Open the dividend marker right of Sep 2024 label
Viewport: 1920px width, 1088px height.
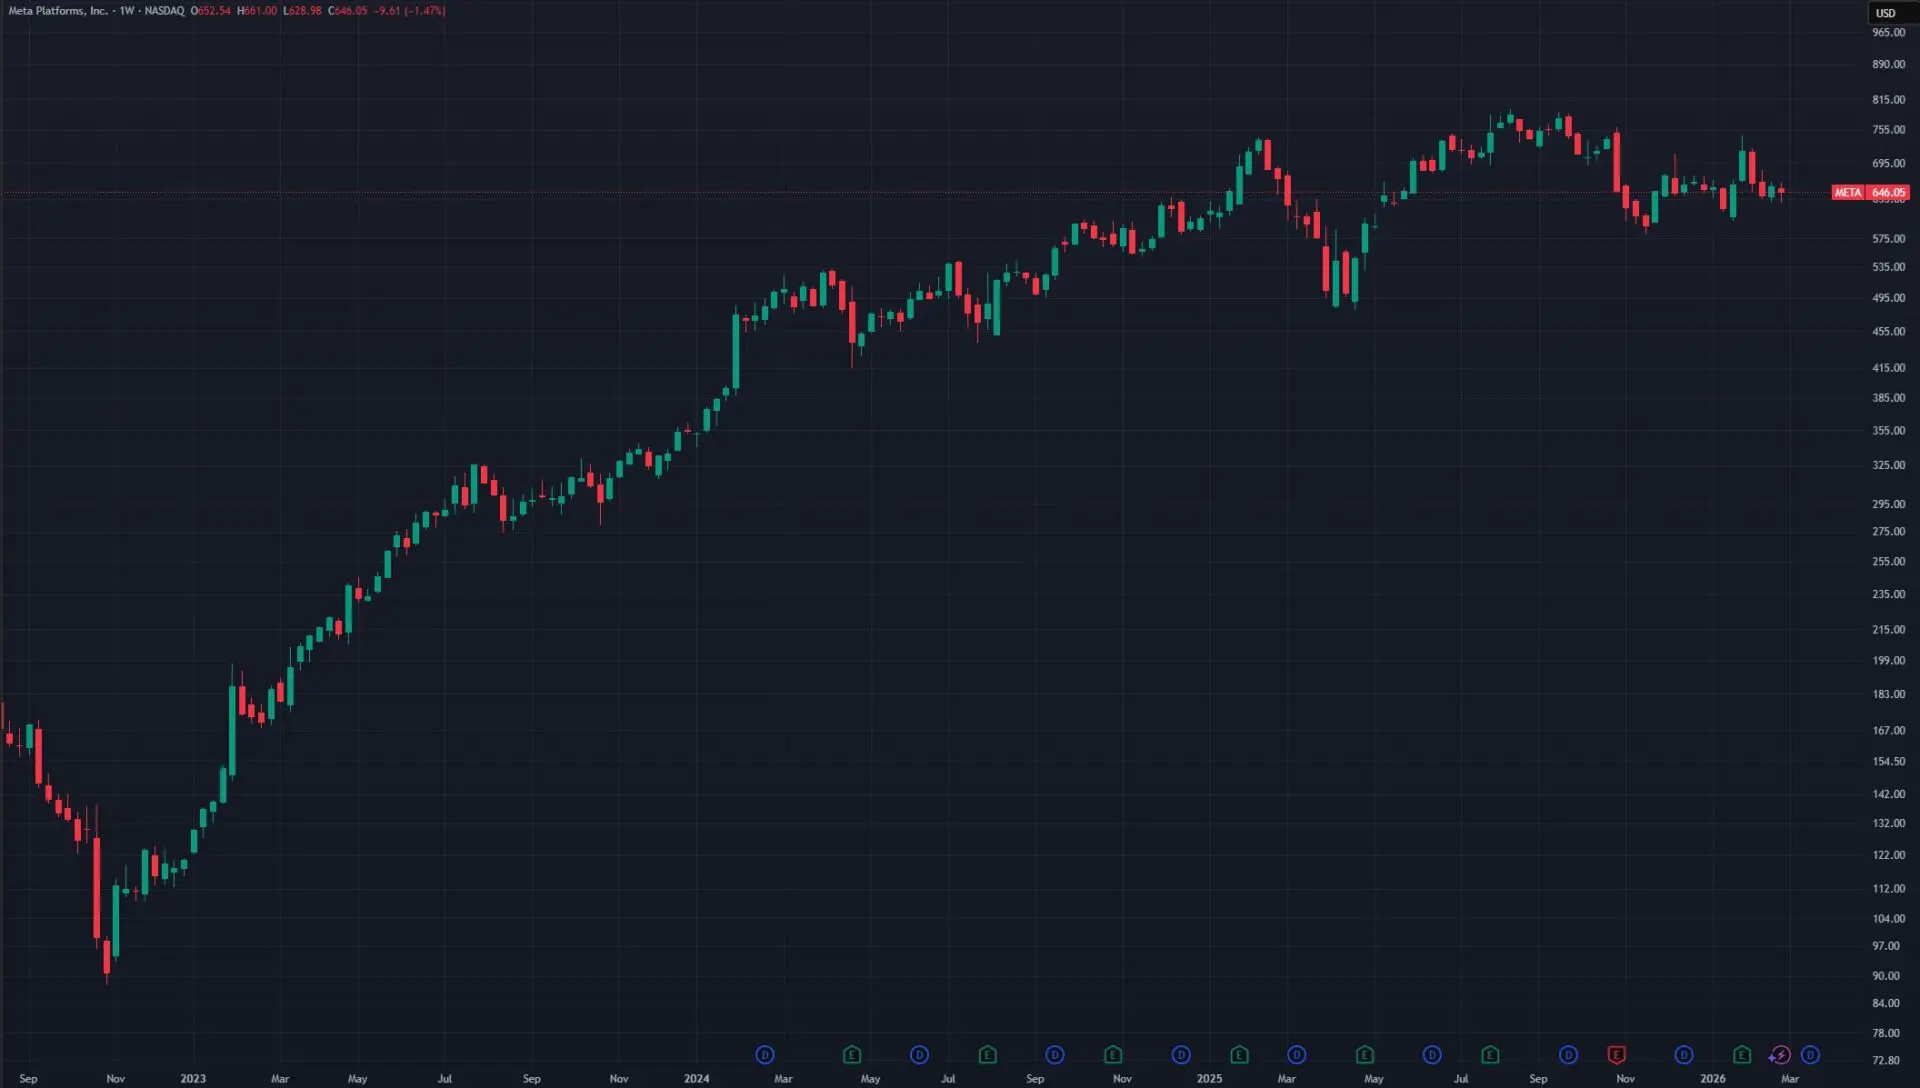pyautogui.click(x=1055, y=1055)
